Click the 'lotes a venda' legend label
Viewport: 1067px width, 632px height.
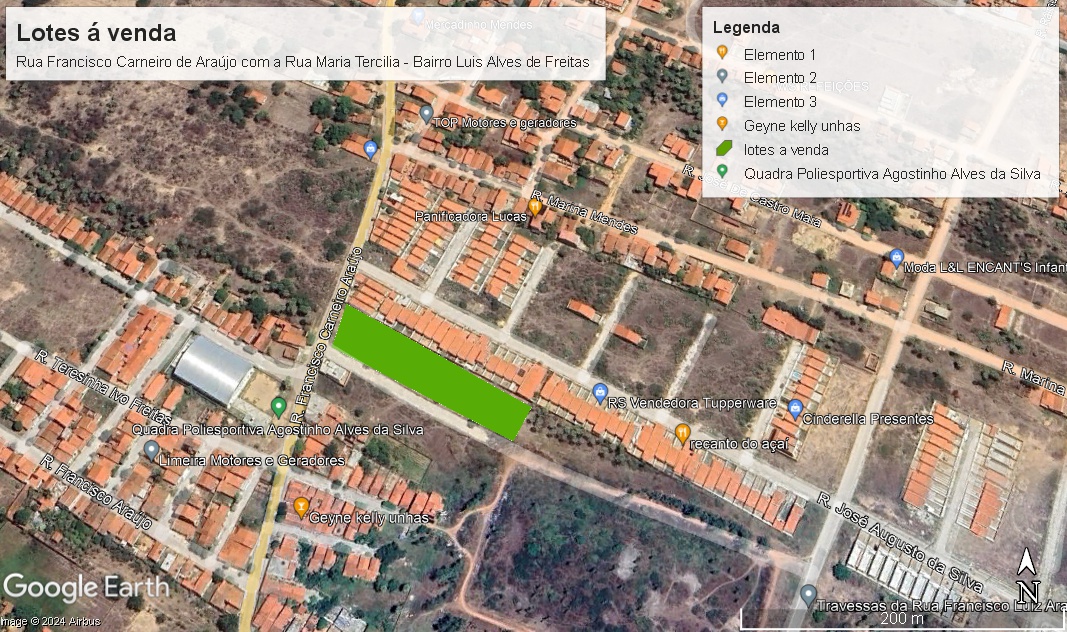pos(786,150)
